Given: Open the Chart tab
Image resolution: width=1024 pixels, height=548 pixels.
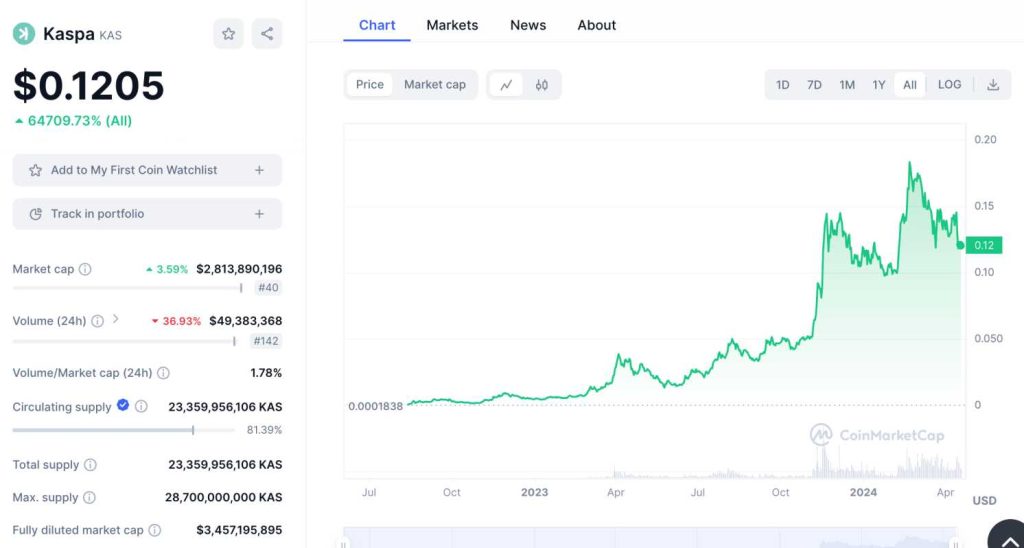Looking at the screenshot, I should (377, 25).
